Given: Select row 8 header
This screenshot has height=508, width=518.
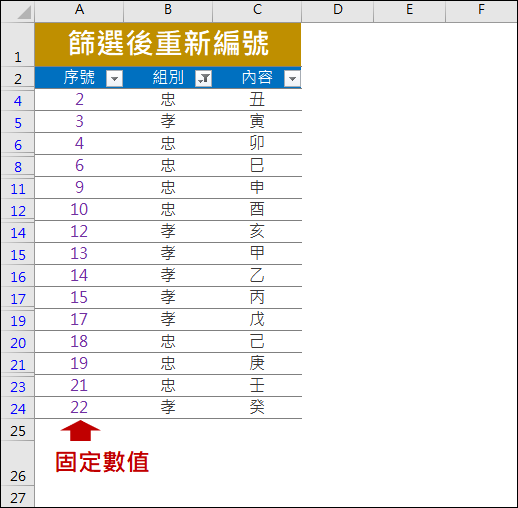Looking at the screenshot, I should [18, 166].
